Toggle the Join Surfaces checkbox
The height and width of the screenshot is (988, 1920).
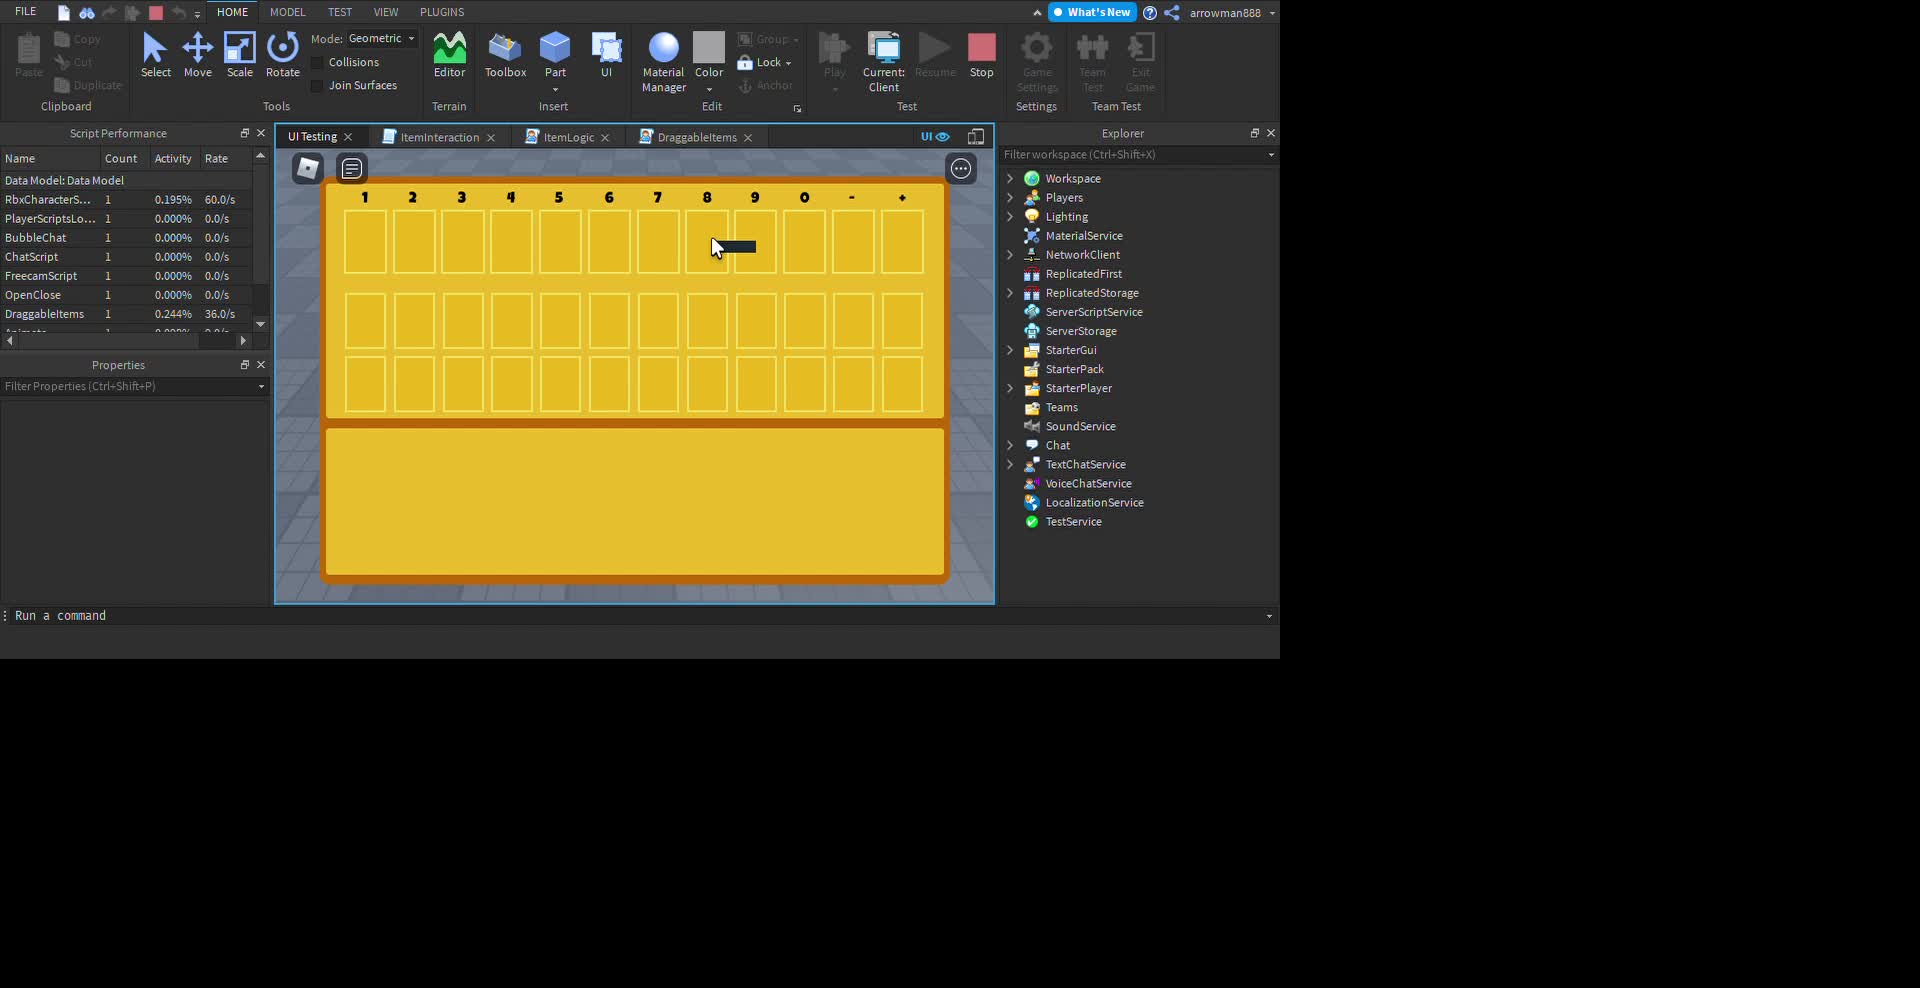tap(318, 86)
